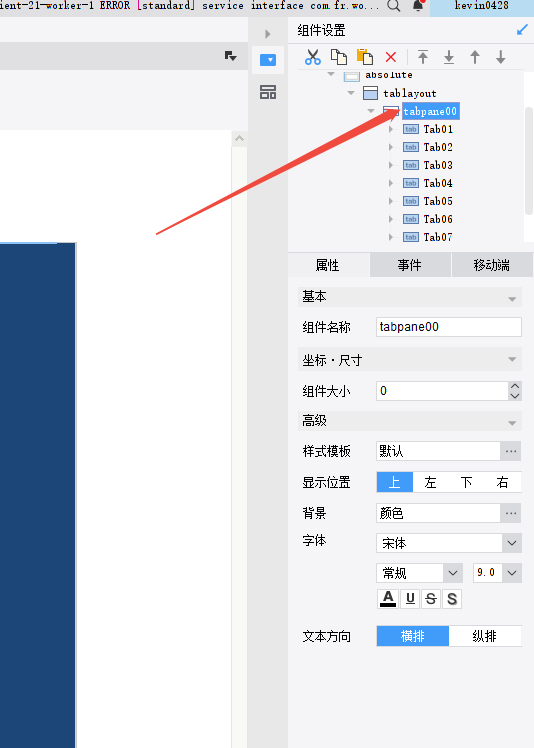Switch to the 事件 tab
534x748 pixels.
[410, 265]
